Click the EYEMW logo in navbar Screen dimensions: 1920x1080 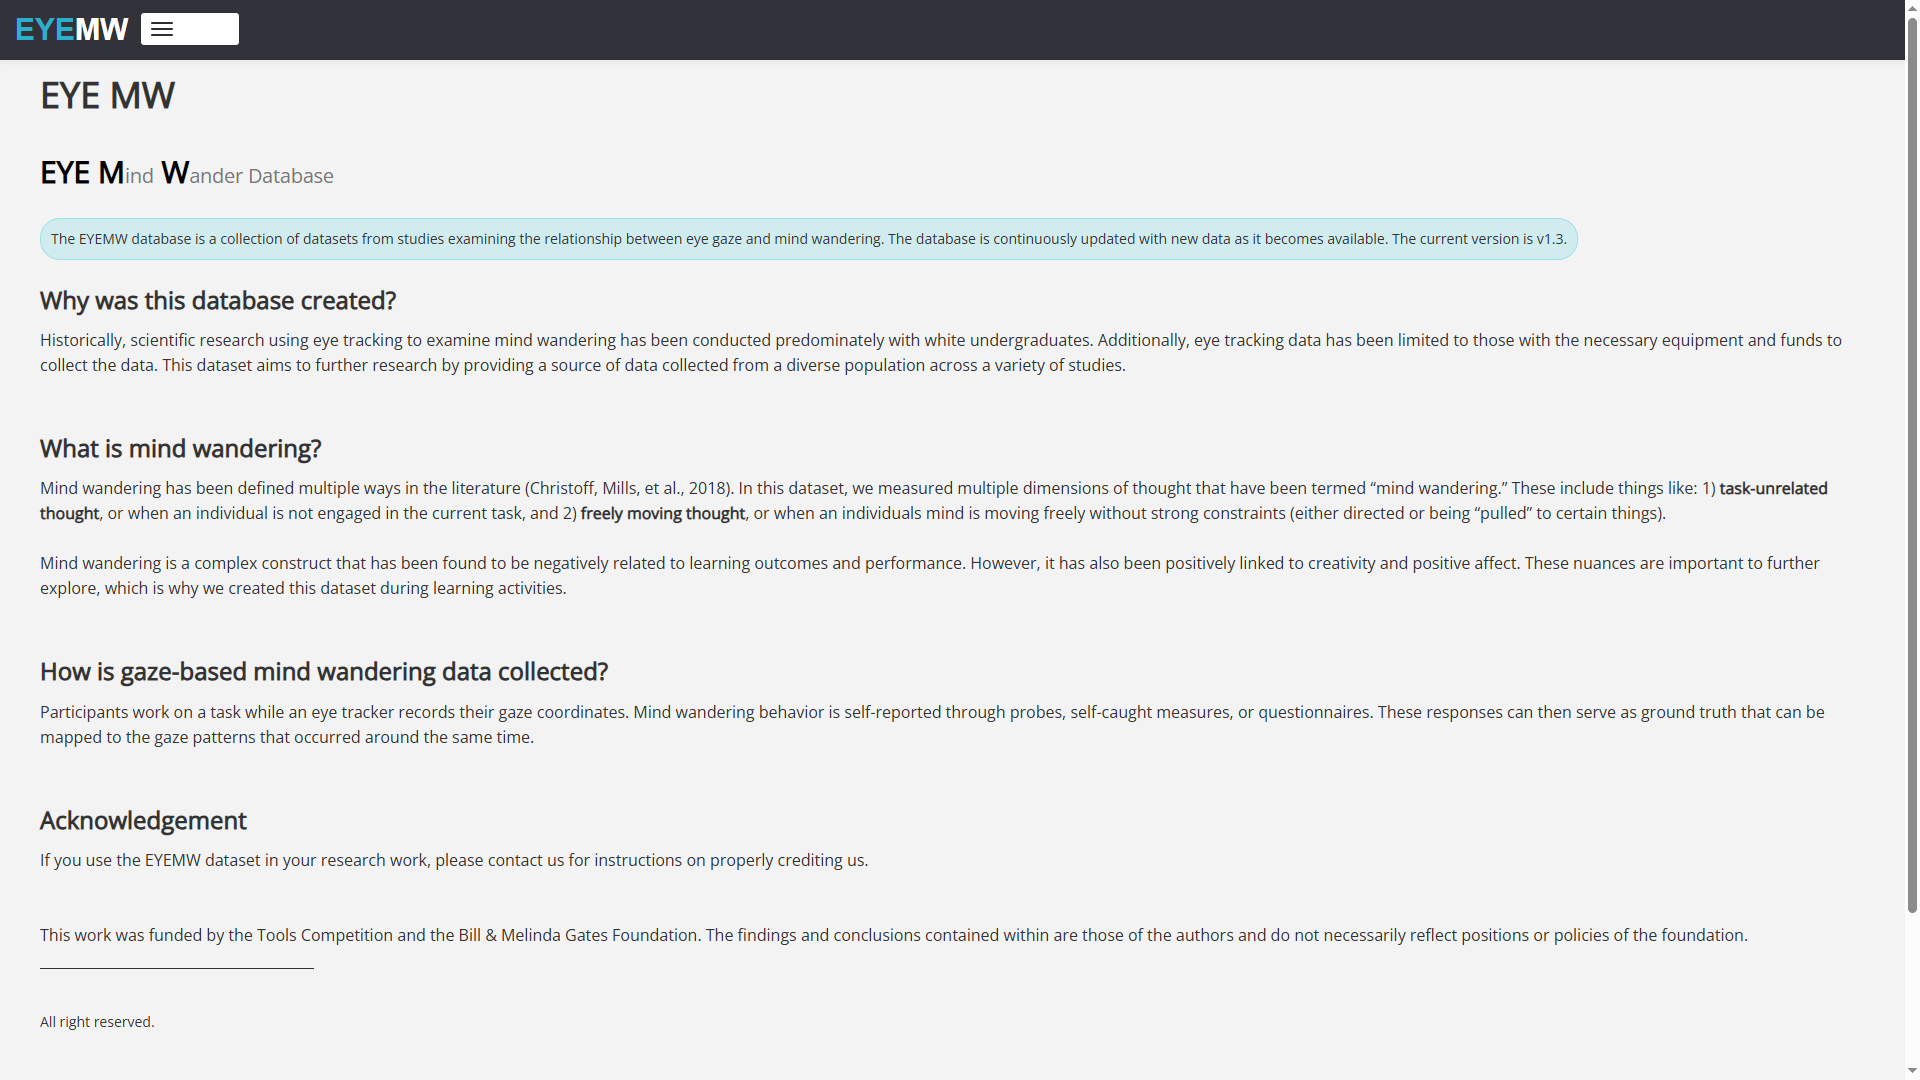[72, 29]
